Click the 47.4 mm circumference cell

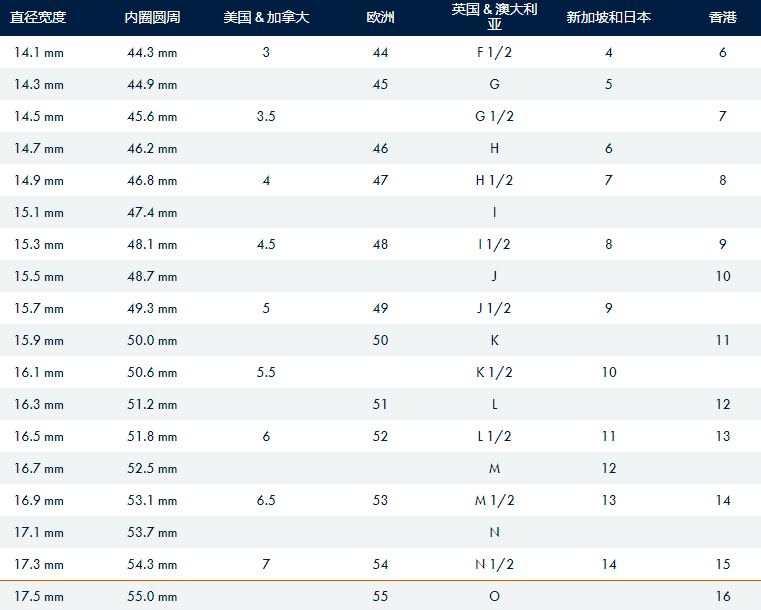[x=152, y=213]
